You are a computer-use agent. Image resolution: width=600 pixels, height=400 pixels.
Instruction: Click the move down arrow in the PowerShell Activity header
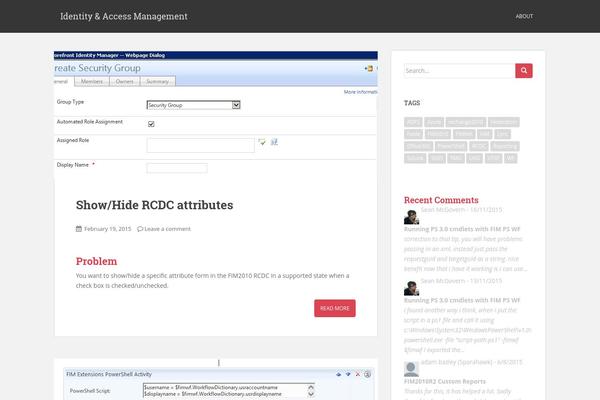(x=348, y=374)
